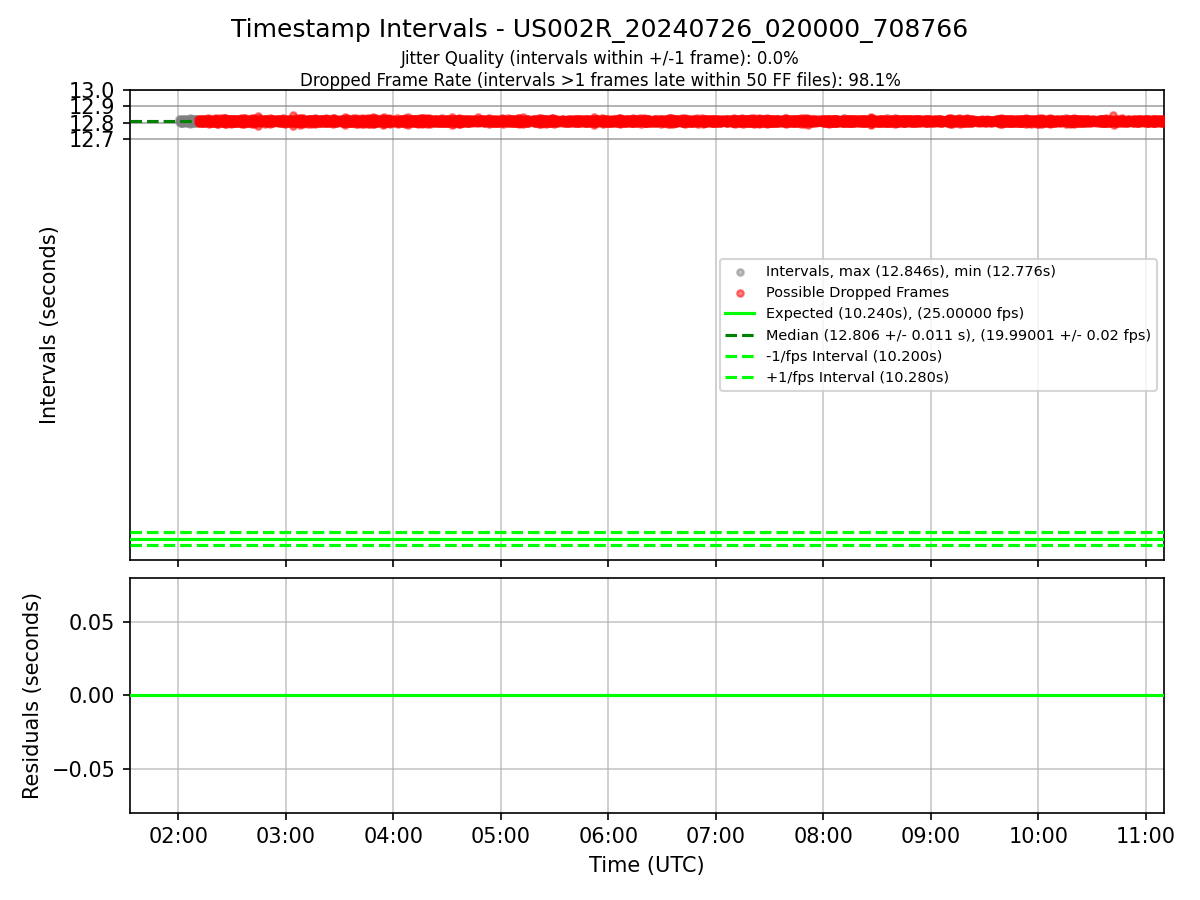Click the −0.05 residuals tick label

[x=83, y=769]
